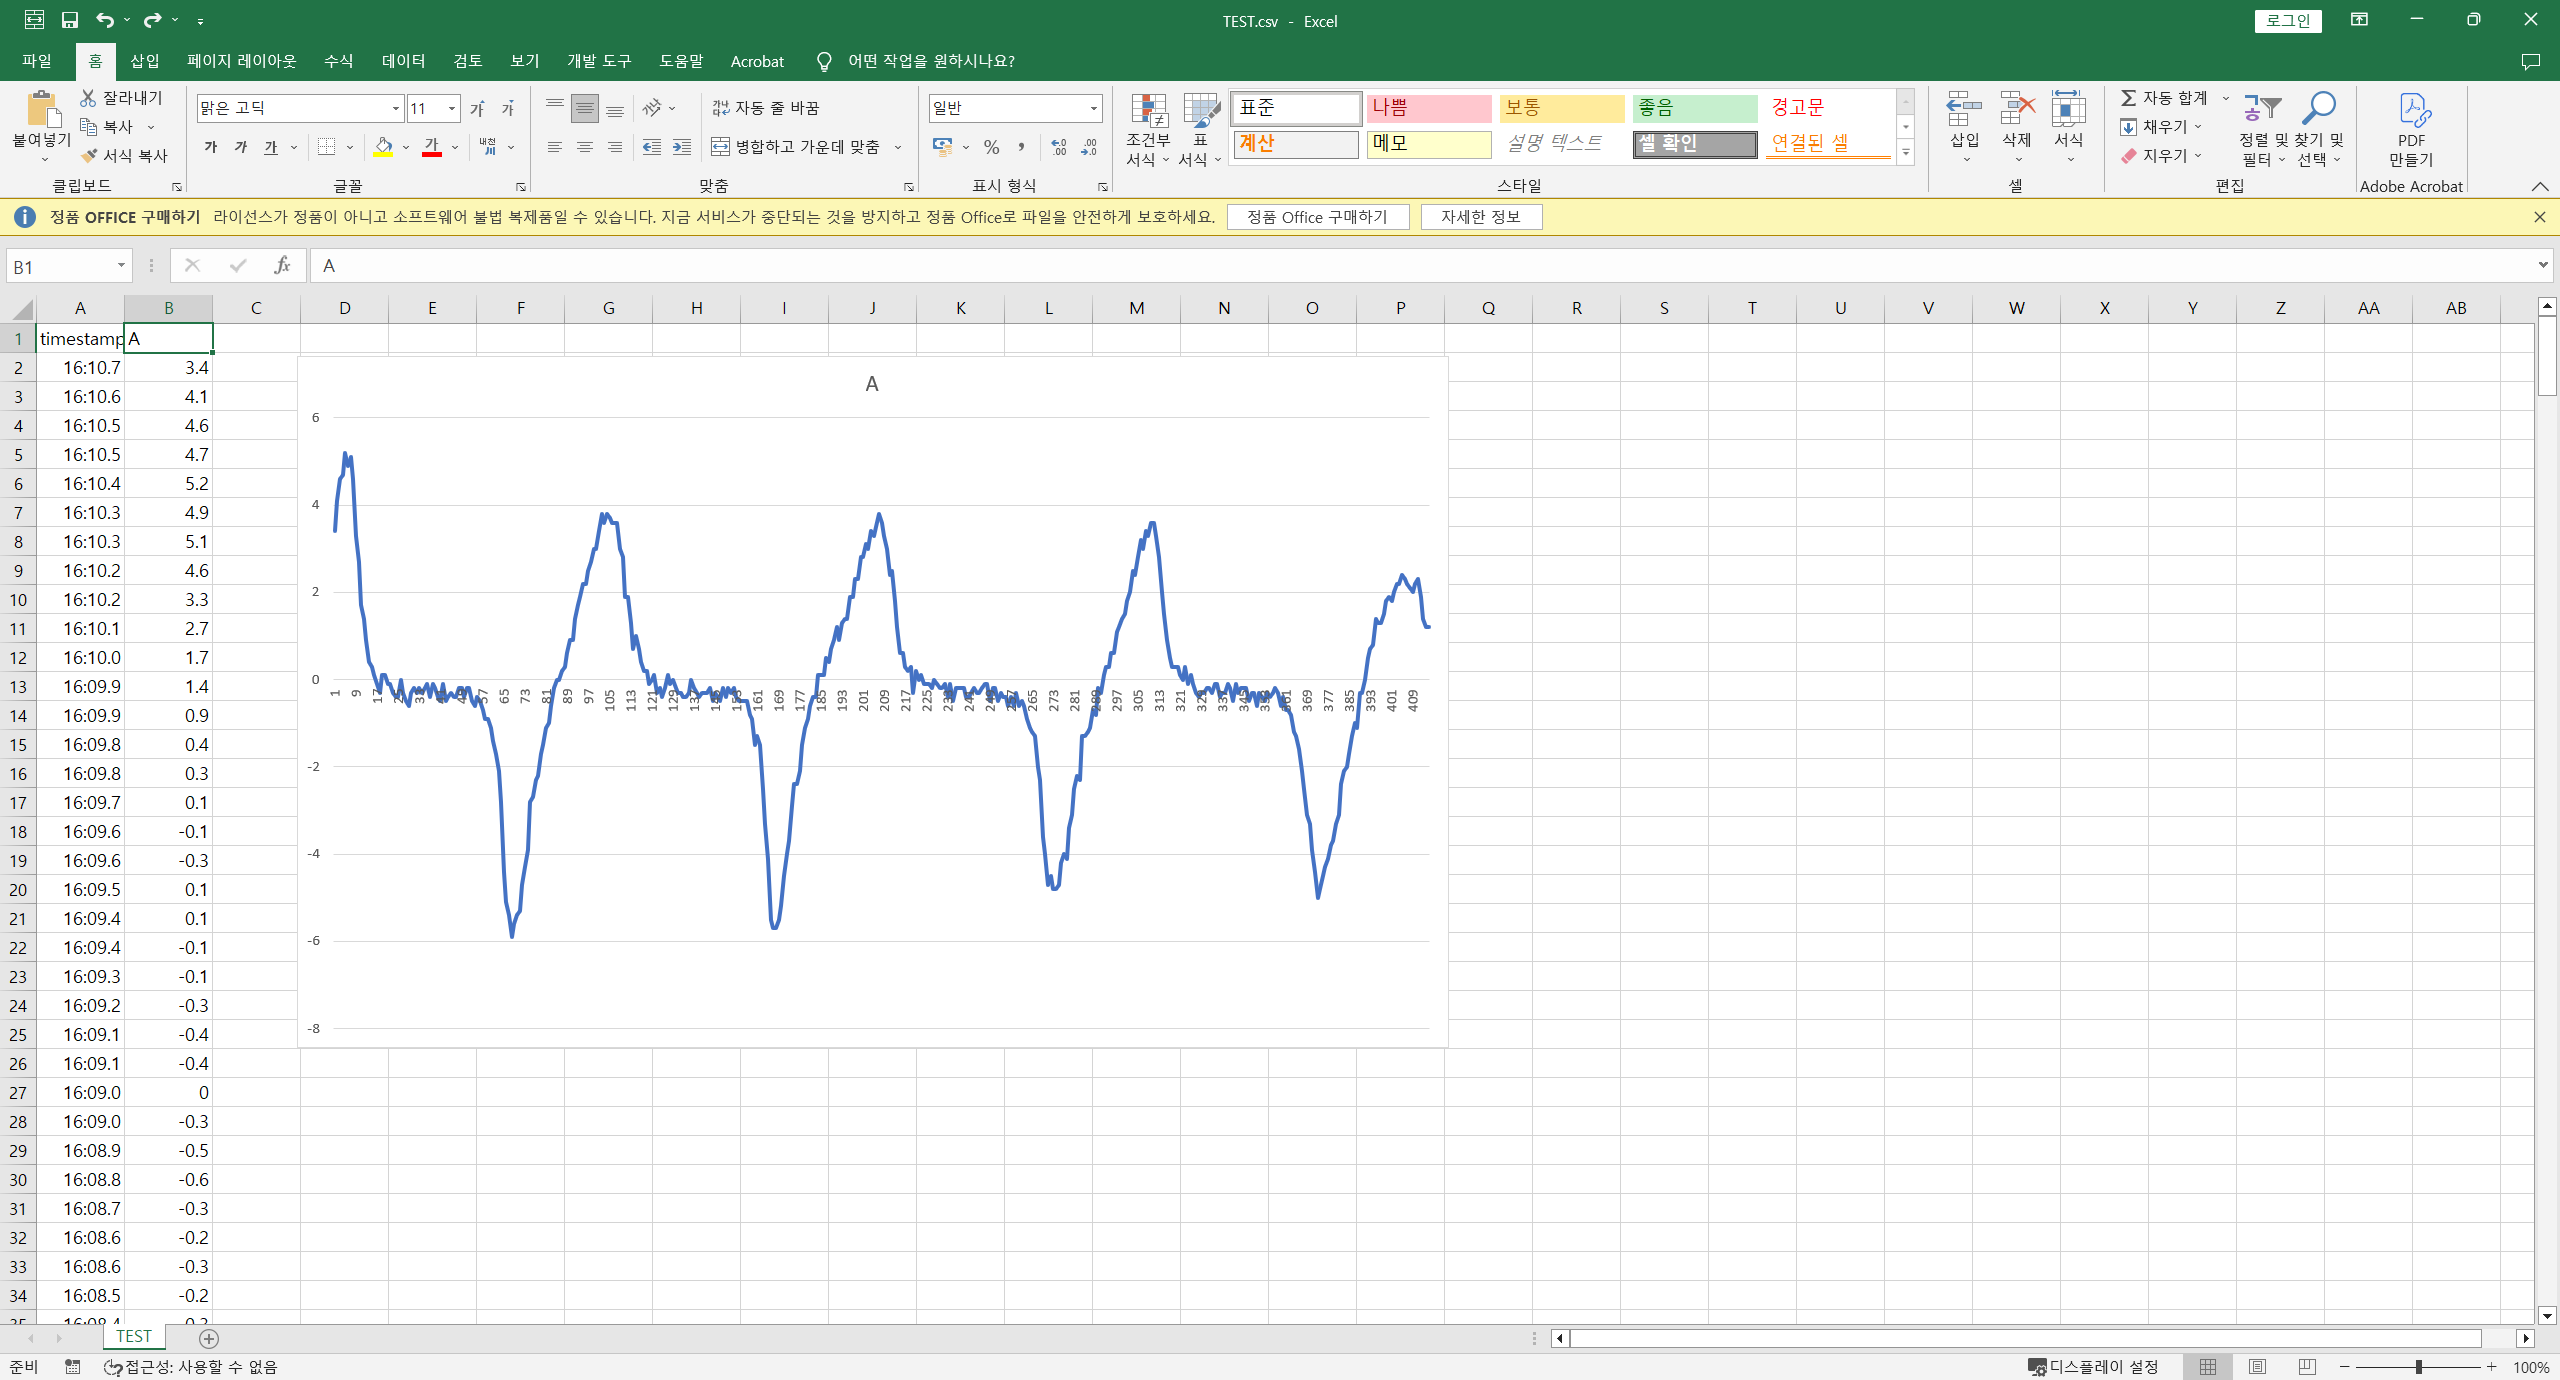This screenshot has width=2560, height=1380.
Task: Expand the Name Box dropdown arrow
Action: (121, 266)
